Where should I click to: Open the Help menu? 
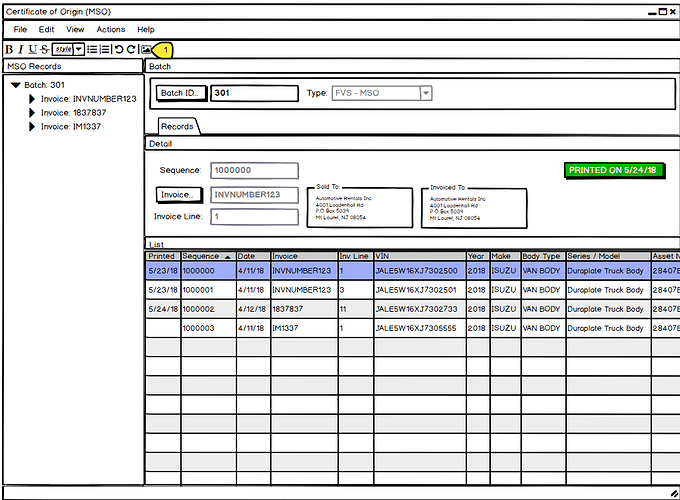[x=146, y=29]
